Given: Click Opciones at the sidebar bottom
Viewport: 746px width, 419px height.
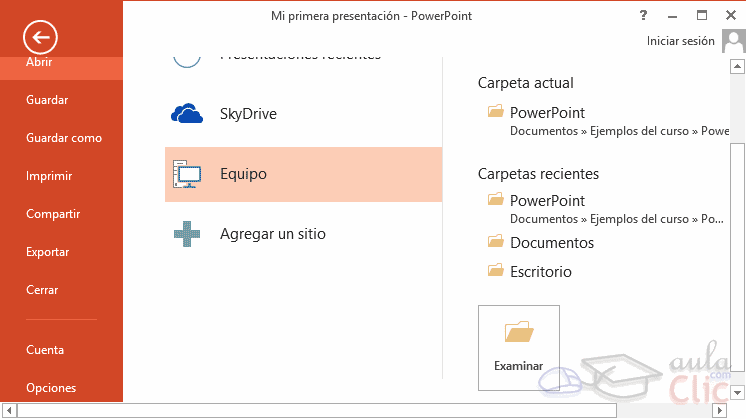Looking at the screenshot, I should click(x=51, y=388).
